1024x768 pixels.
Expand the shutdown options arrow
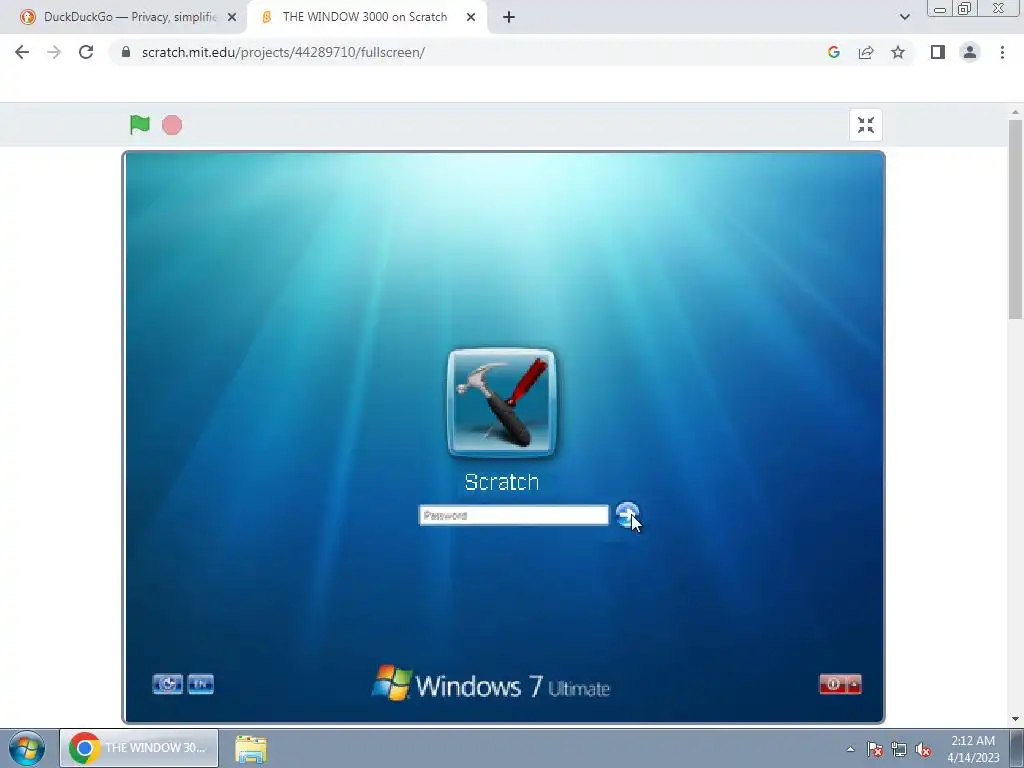(x=854, y=684)
